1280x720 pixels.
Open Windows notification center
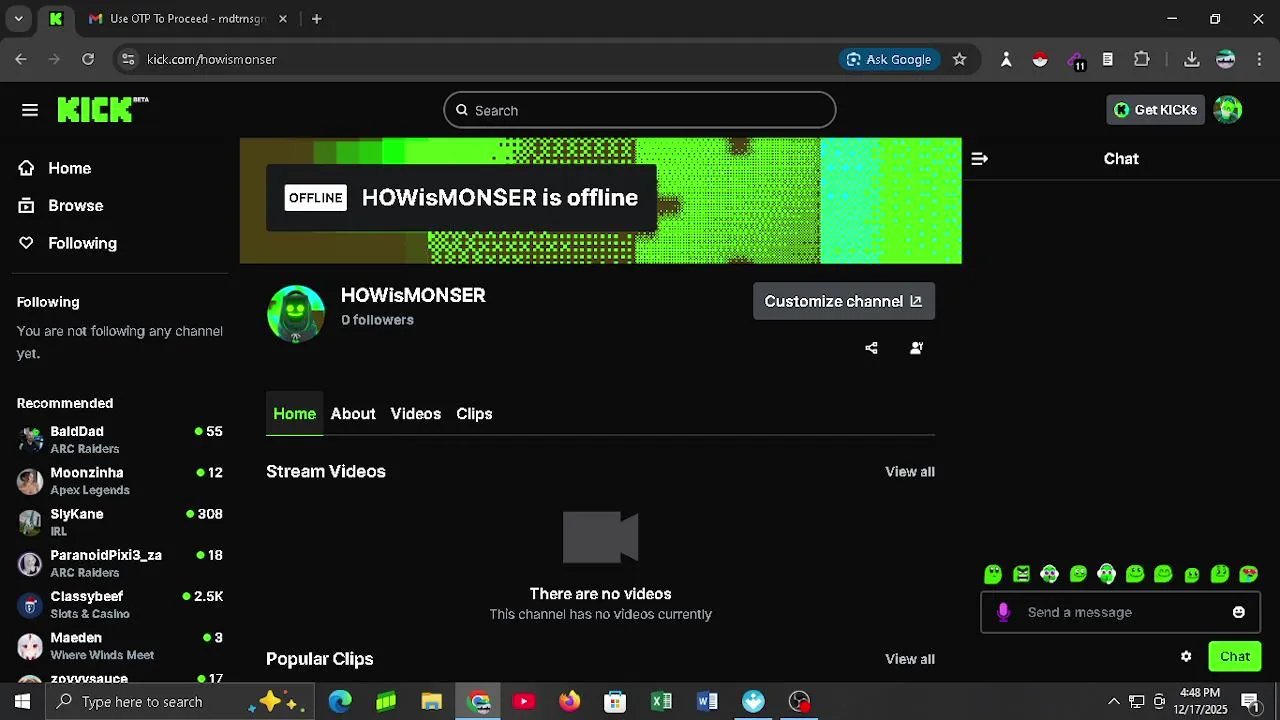[x=1250, y=702]
